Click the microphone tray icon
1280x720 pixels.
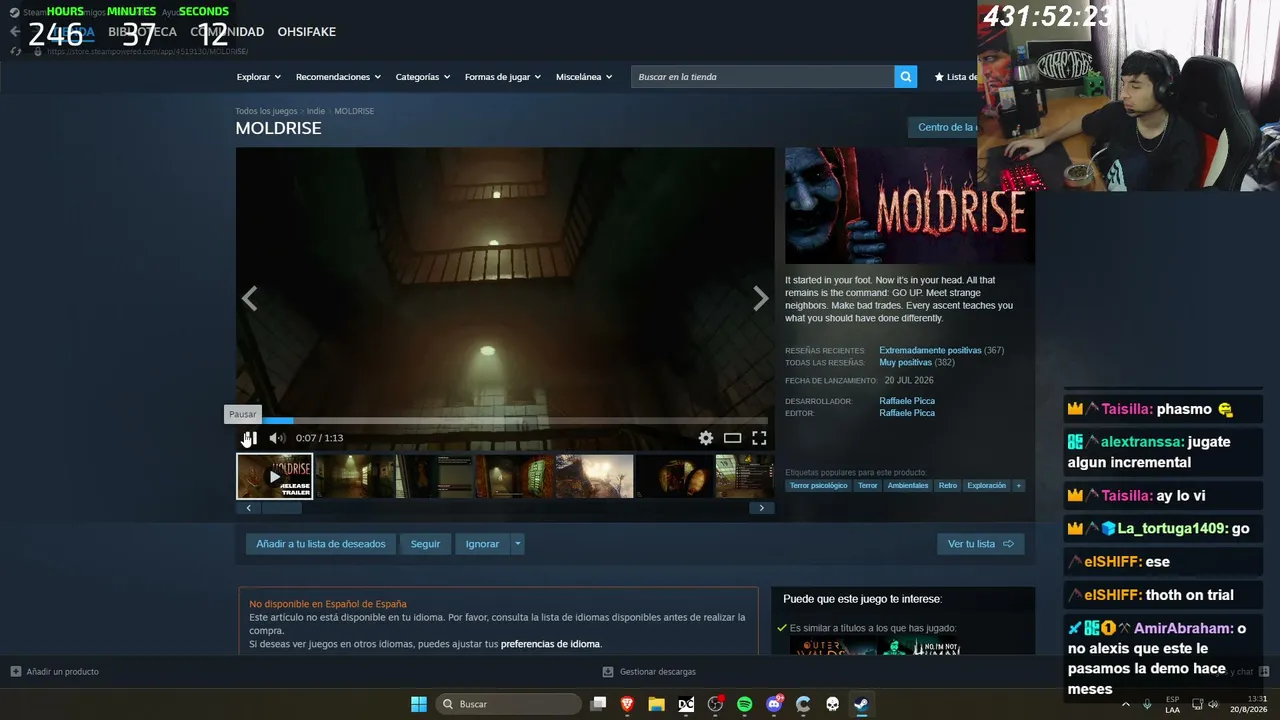(x=1147, y=704)
